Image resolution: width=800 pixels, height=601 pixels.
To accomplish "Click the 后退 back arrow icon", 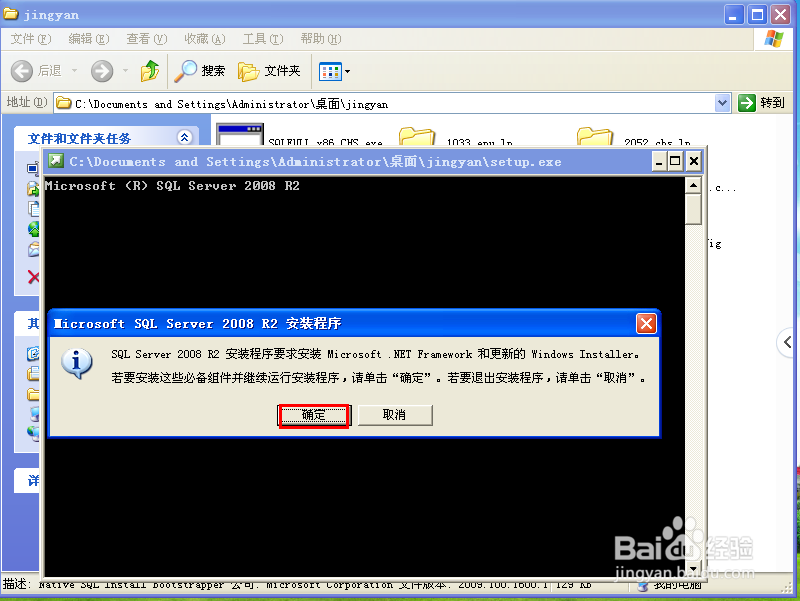I will click(x=22, y=71).
